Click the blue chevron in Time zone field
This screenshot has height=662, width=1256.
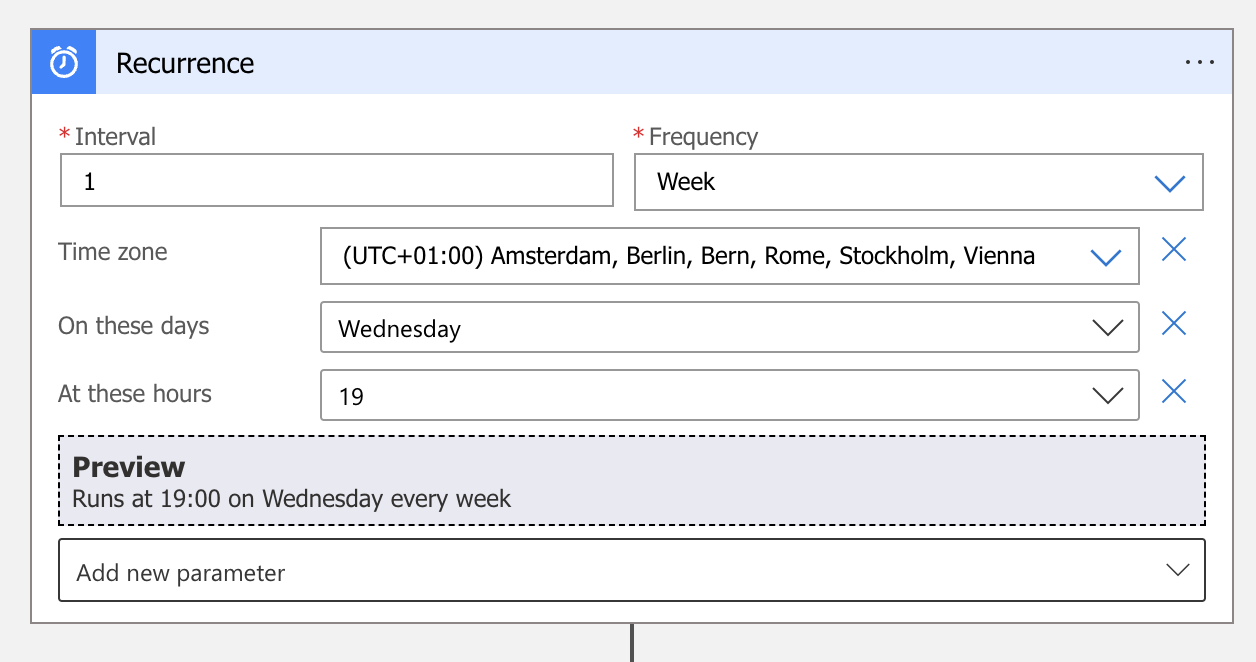[x=1106, y=257]
